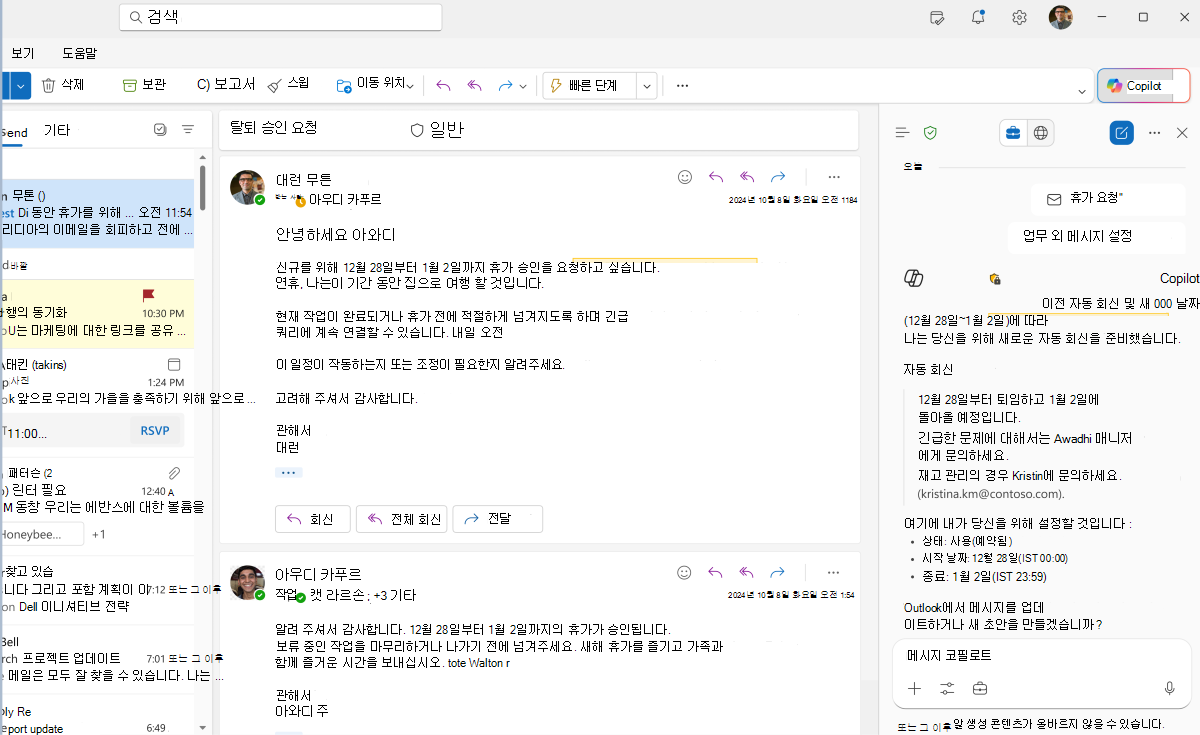The image size is (1200, 735).
Task: Click the 전달 forward button
Action: [x=498, y=519]
